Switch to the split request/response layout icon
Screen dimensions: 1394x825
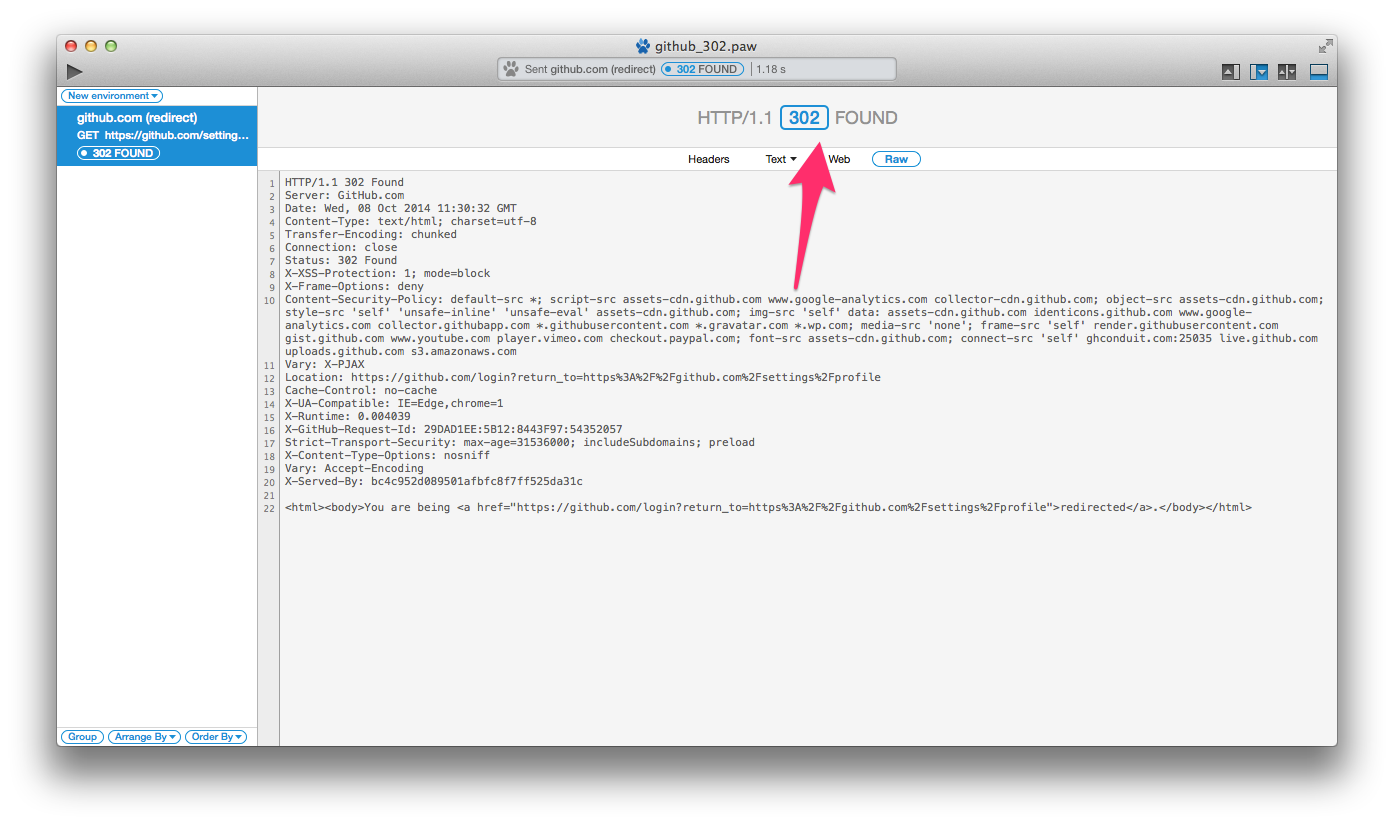[x=1287, y=72]
